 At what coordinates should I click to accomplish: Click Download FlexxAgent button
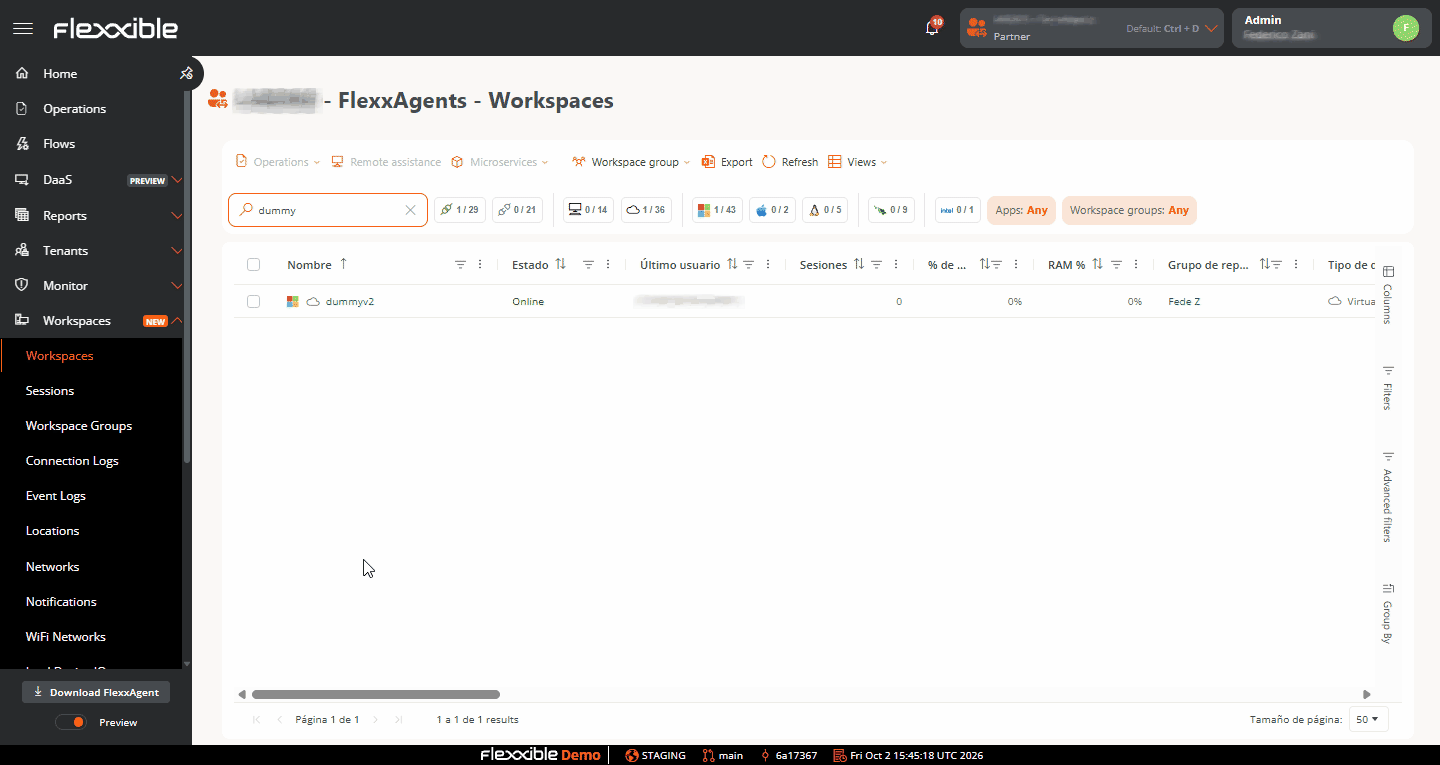(x=96, y=692)
